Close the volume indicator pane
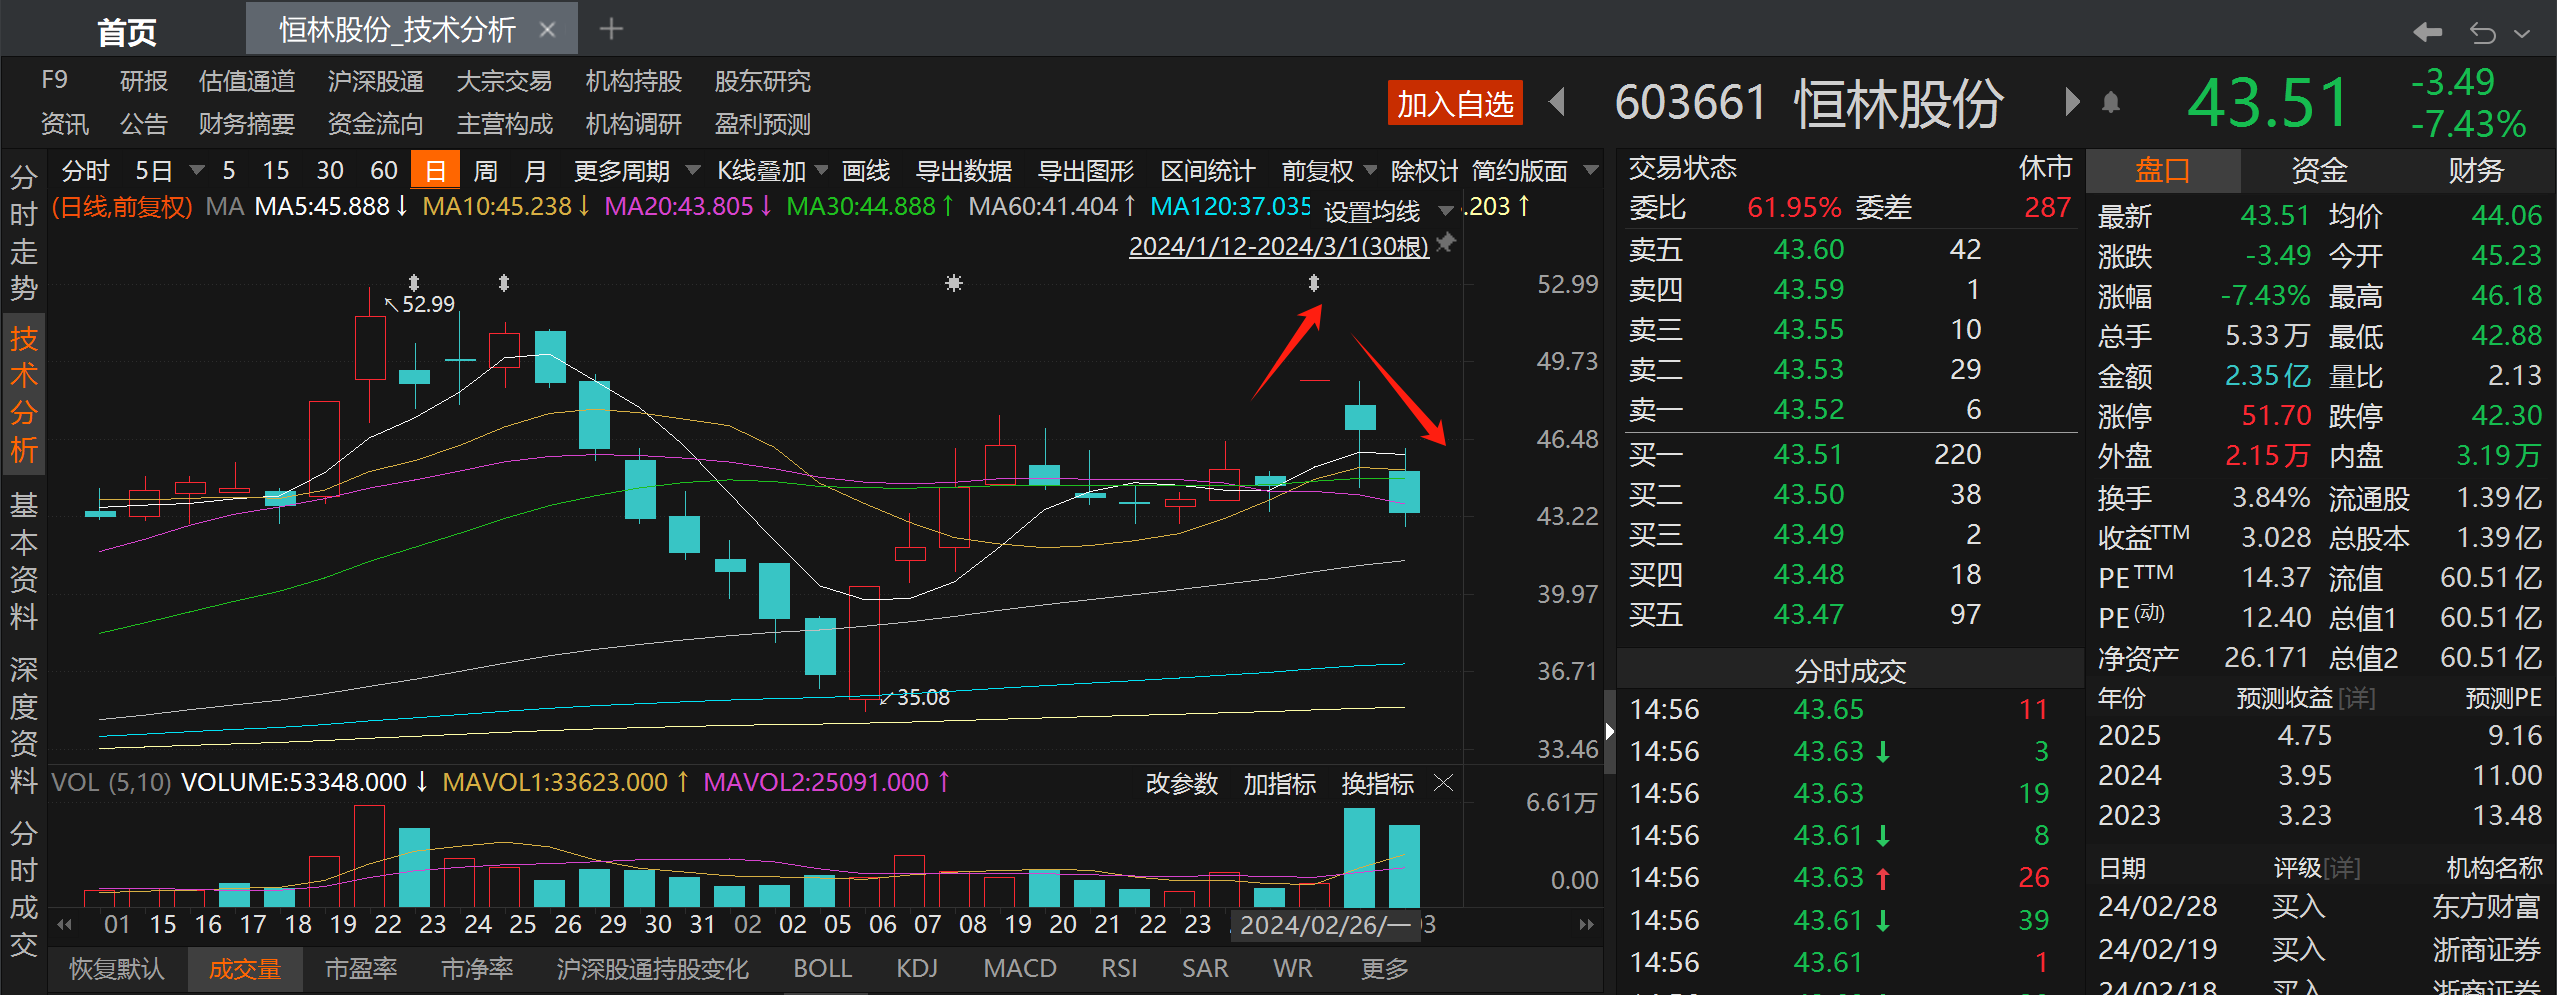 (x=1443, y=783)
